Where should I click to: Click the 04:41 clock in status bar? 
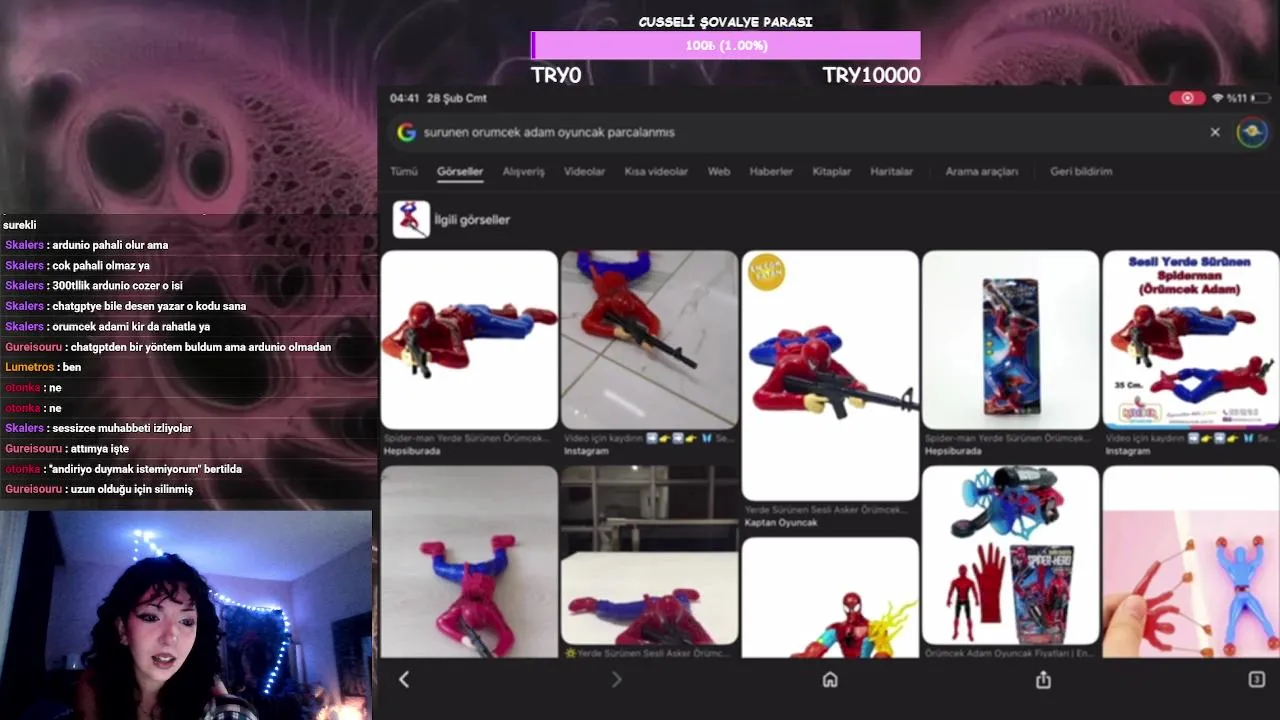coord(404,98)
